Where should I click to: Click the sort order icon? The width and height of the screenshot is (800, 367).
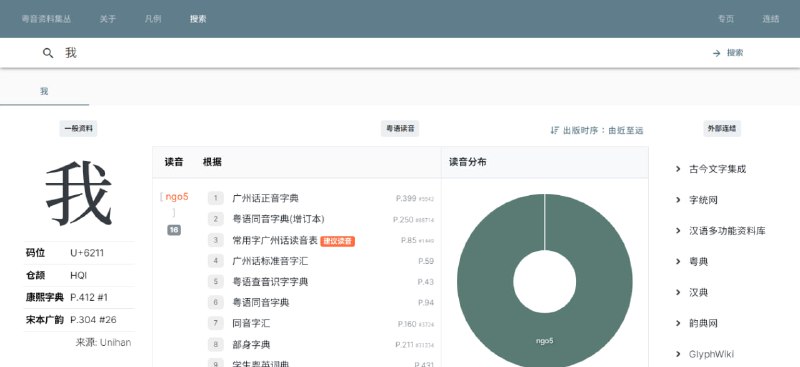click(x=555, y=130)
